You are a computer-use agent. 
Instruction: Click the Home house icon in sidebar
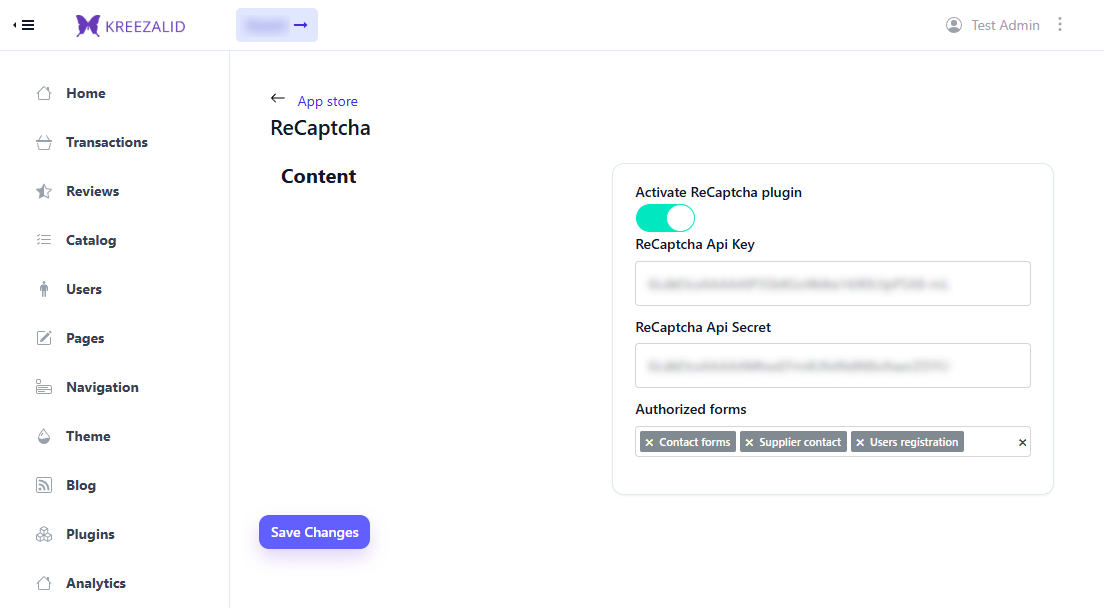coord(44,93)
